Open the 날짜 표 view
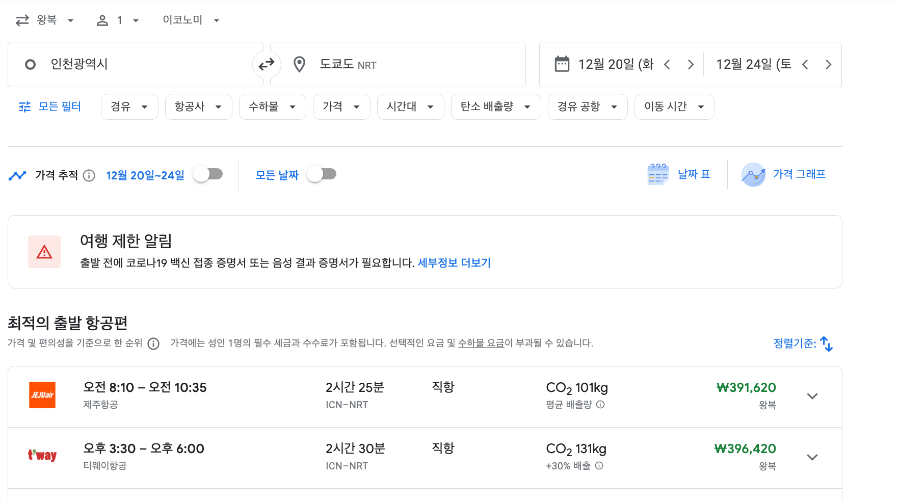This screenshot has height=500, width=900. pos(679,175)
